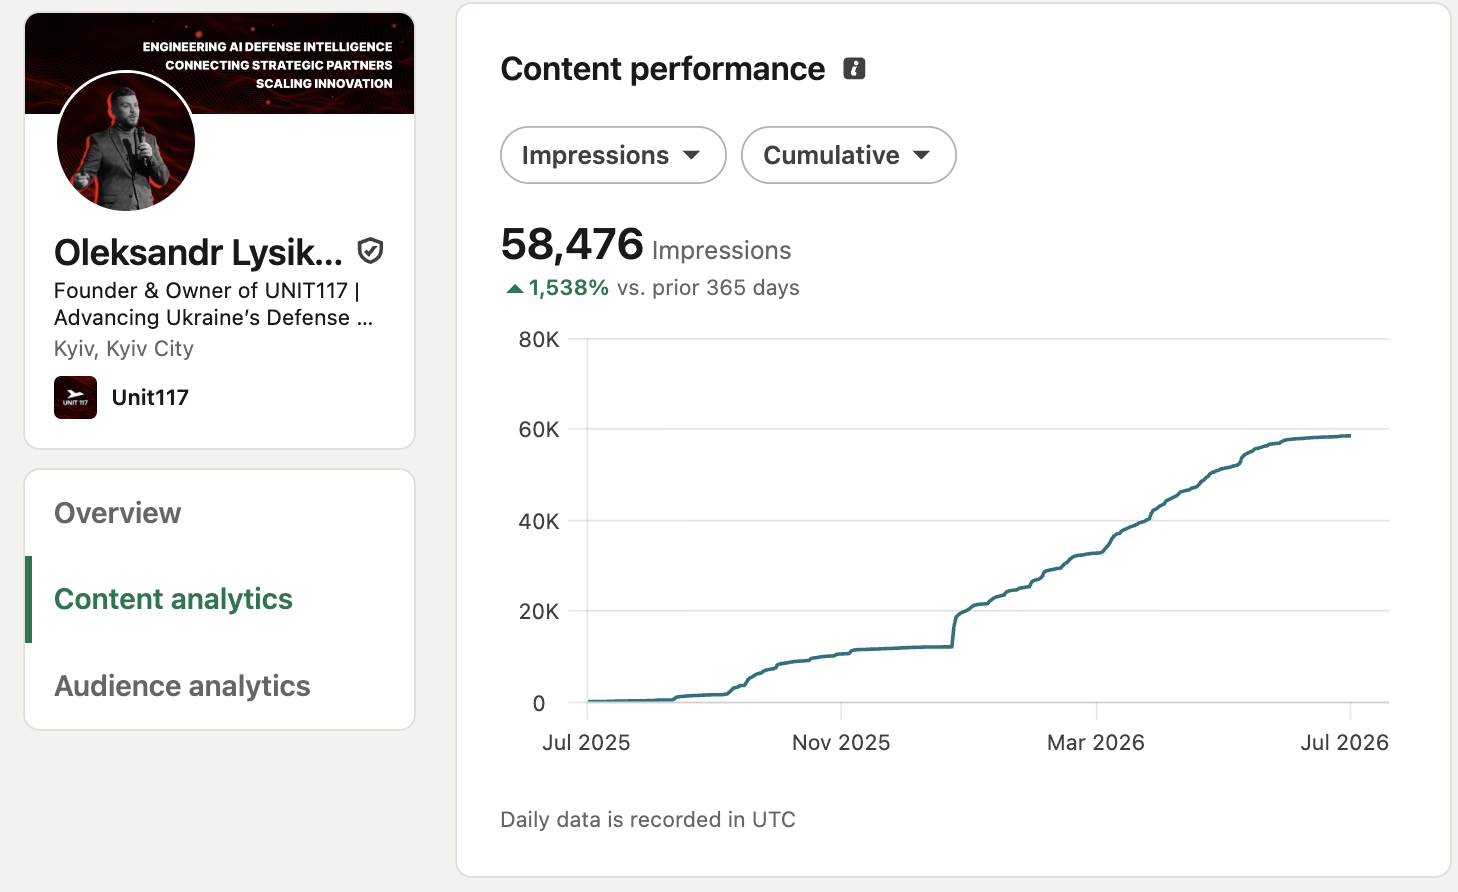
Task: Click the Jul 2025 x-axis label
Action: (586, 742)
